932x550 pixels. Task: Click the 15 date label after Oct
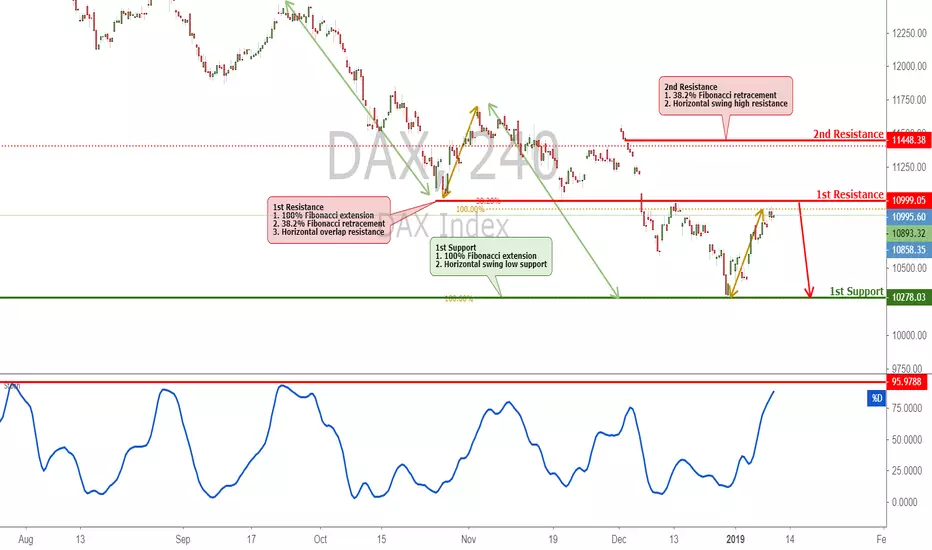[381, 539]
